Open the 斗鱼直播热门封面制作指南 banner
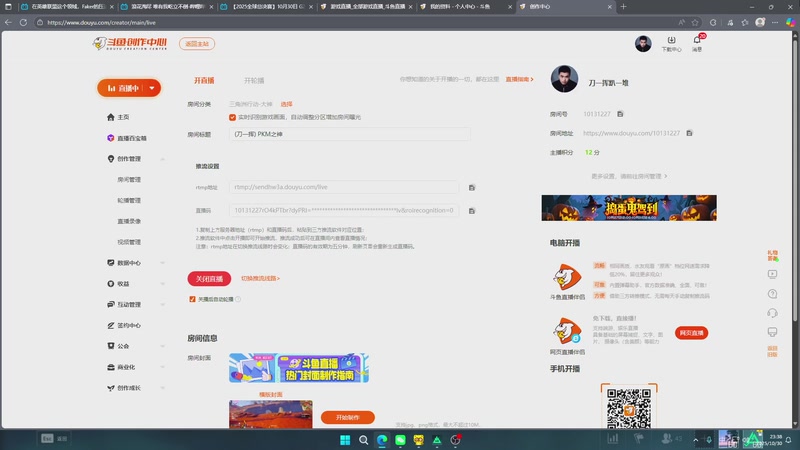Viewport: 800px width, 450px height. (299, 368)
